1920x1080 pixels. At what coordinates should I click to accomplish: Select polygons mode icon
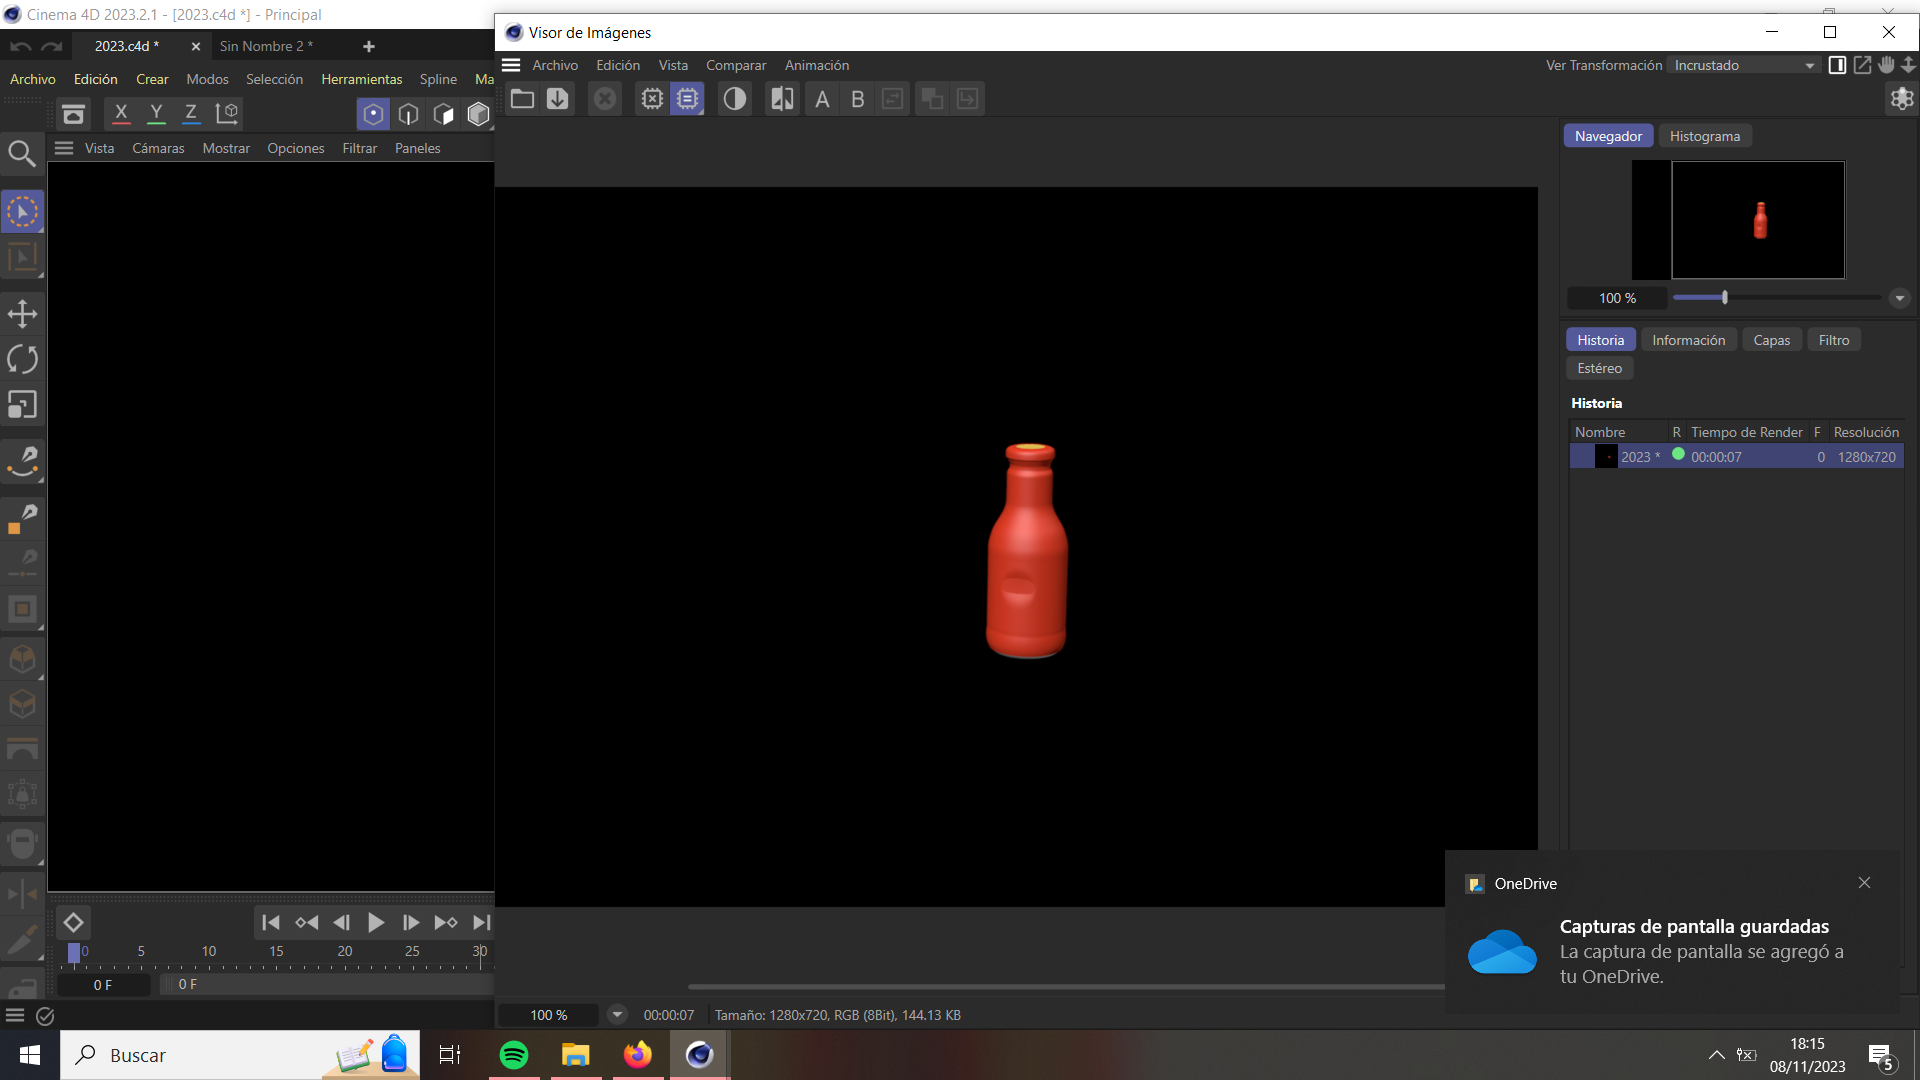pyautogui.click(x=443, y=114)
